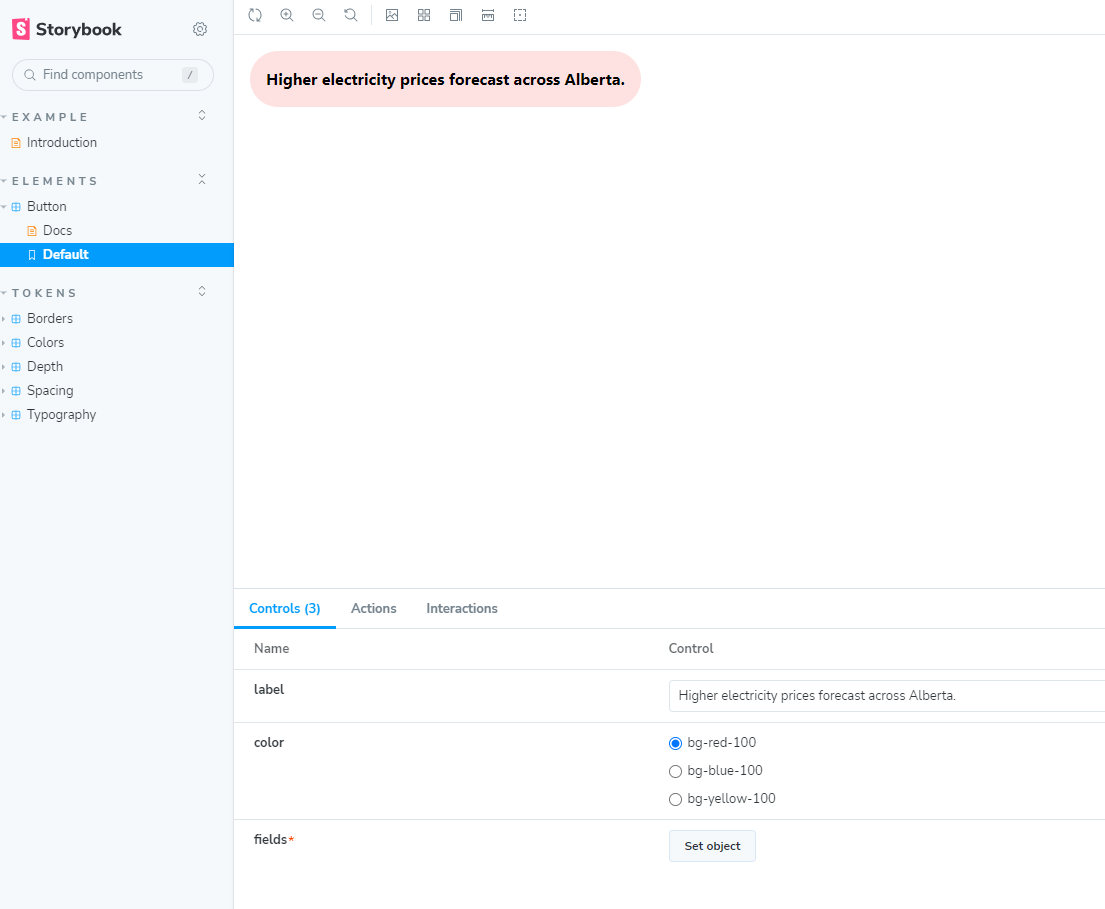This screenshot has height=909, width=1105.
Task: Choose the bg-yellow-100 radio option
Action: pos(675,799)
